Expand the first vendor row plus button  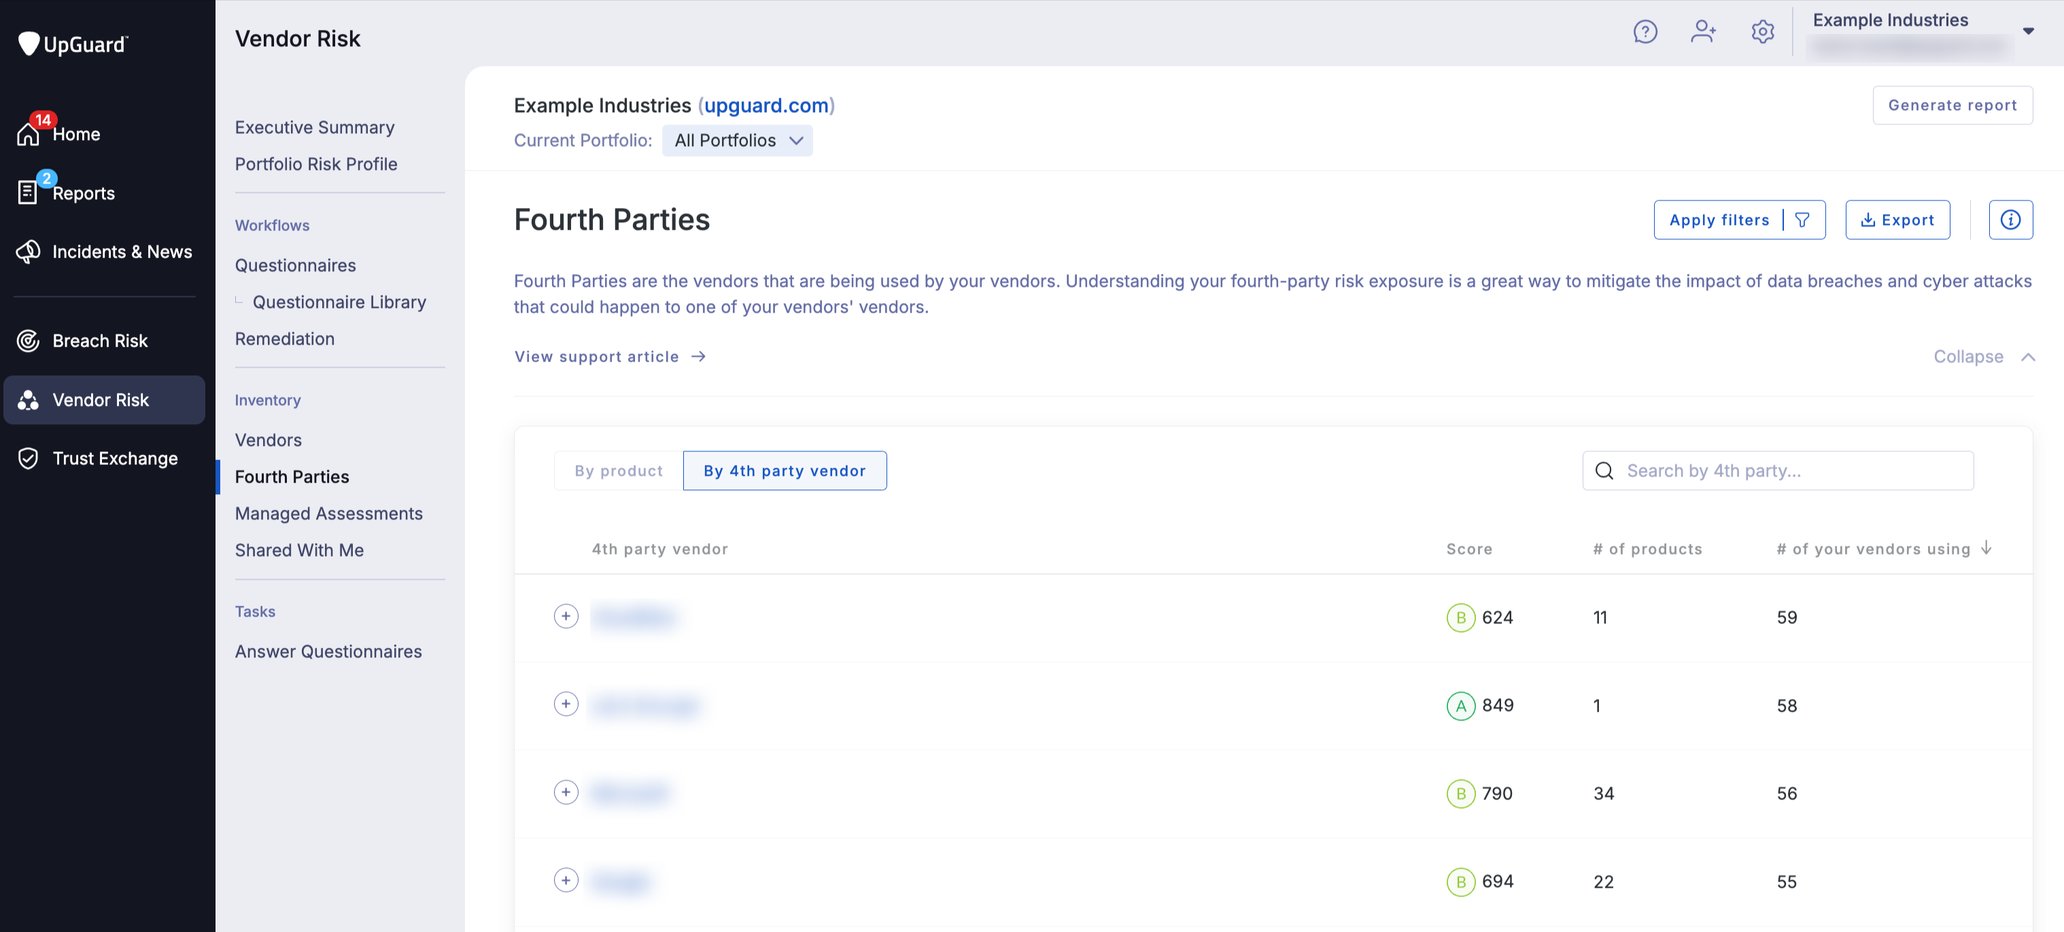click(x=565, y=616)
